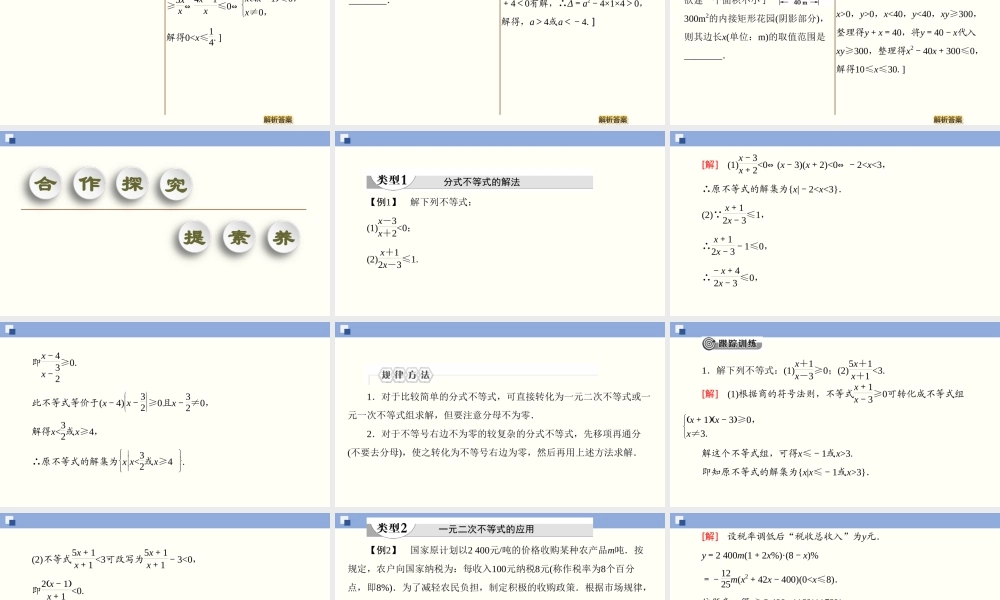Select the 素 badge icon
Image resolution: width=1000 pixels, height=600 pixels.
pyautogui.click(x=236, y=238)
